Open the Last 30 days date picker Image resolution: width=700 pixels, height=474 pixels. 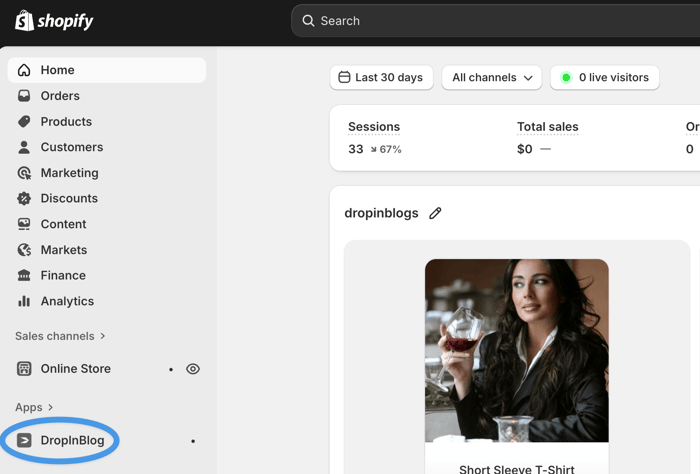(x=382, y=78)
